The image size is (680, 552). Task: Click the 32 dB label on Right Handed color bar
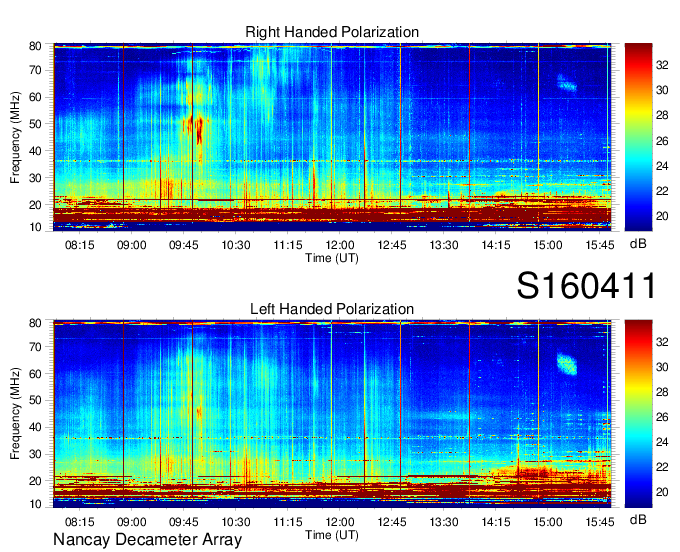click(662, 65)
